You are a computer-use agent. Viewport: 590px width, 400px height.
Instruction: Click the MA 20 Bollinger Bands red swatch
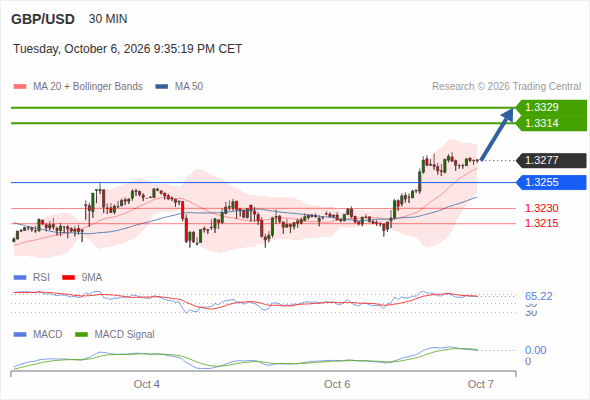click(x=20, y=87)
